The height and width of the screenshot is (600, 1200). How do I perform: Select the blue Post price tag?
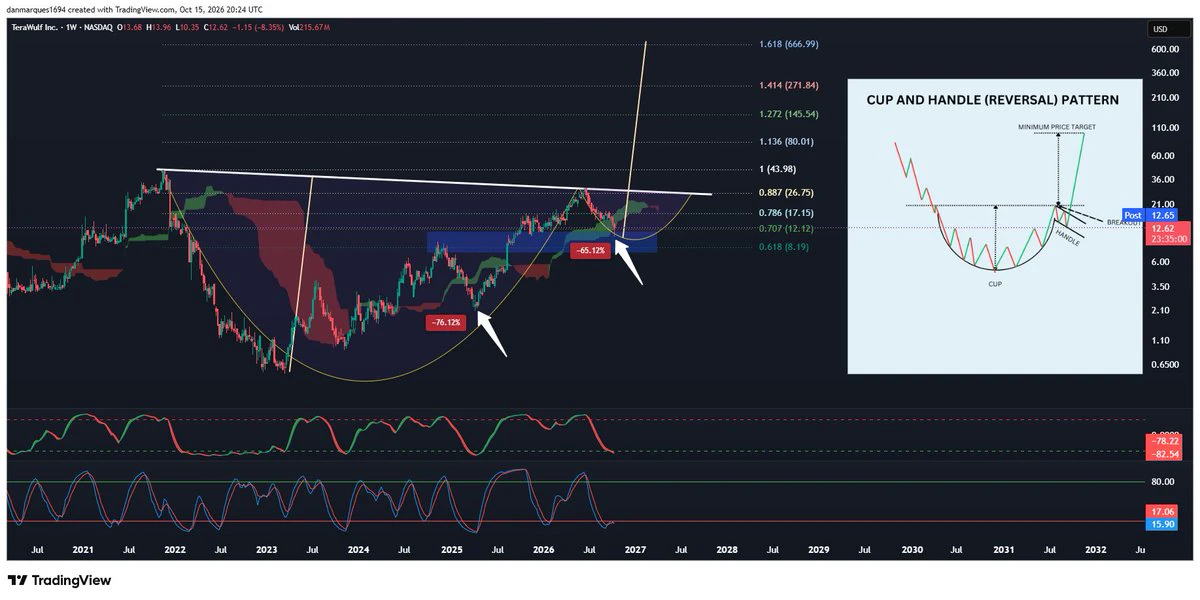1133,215
